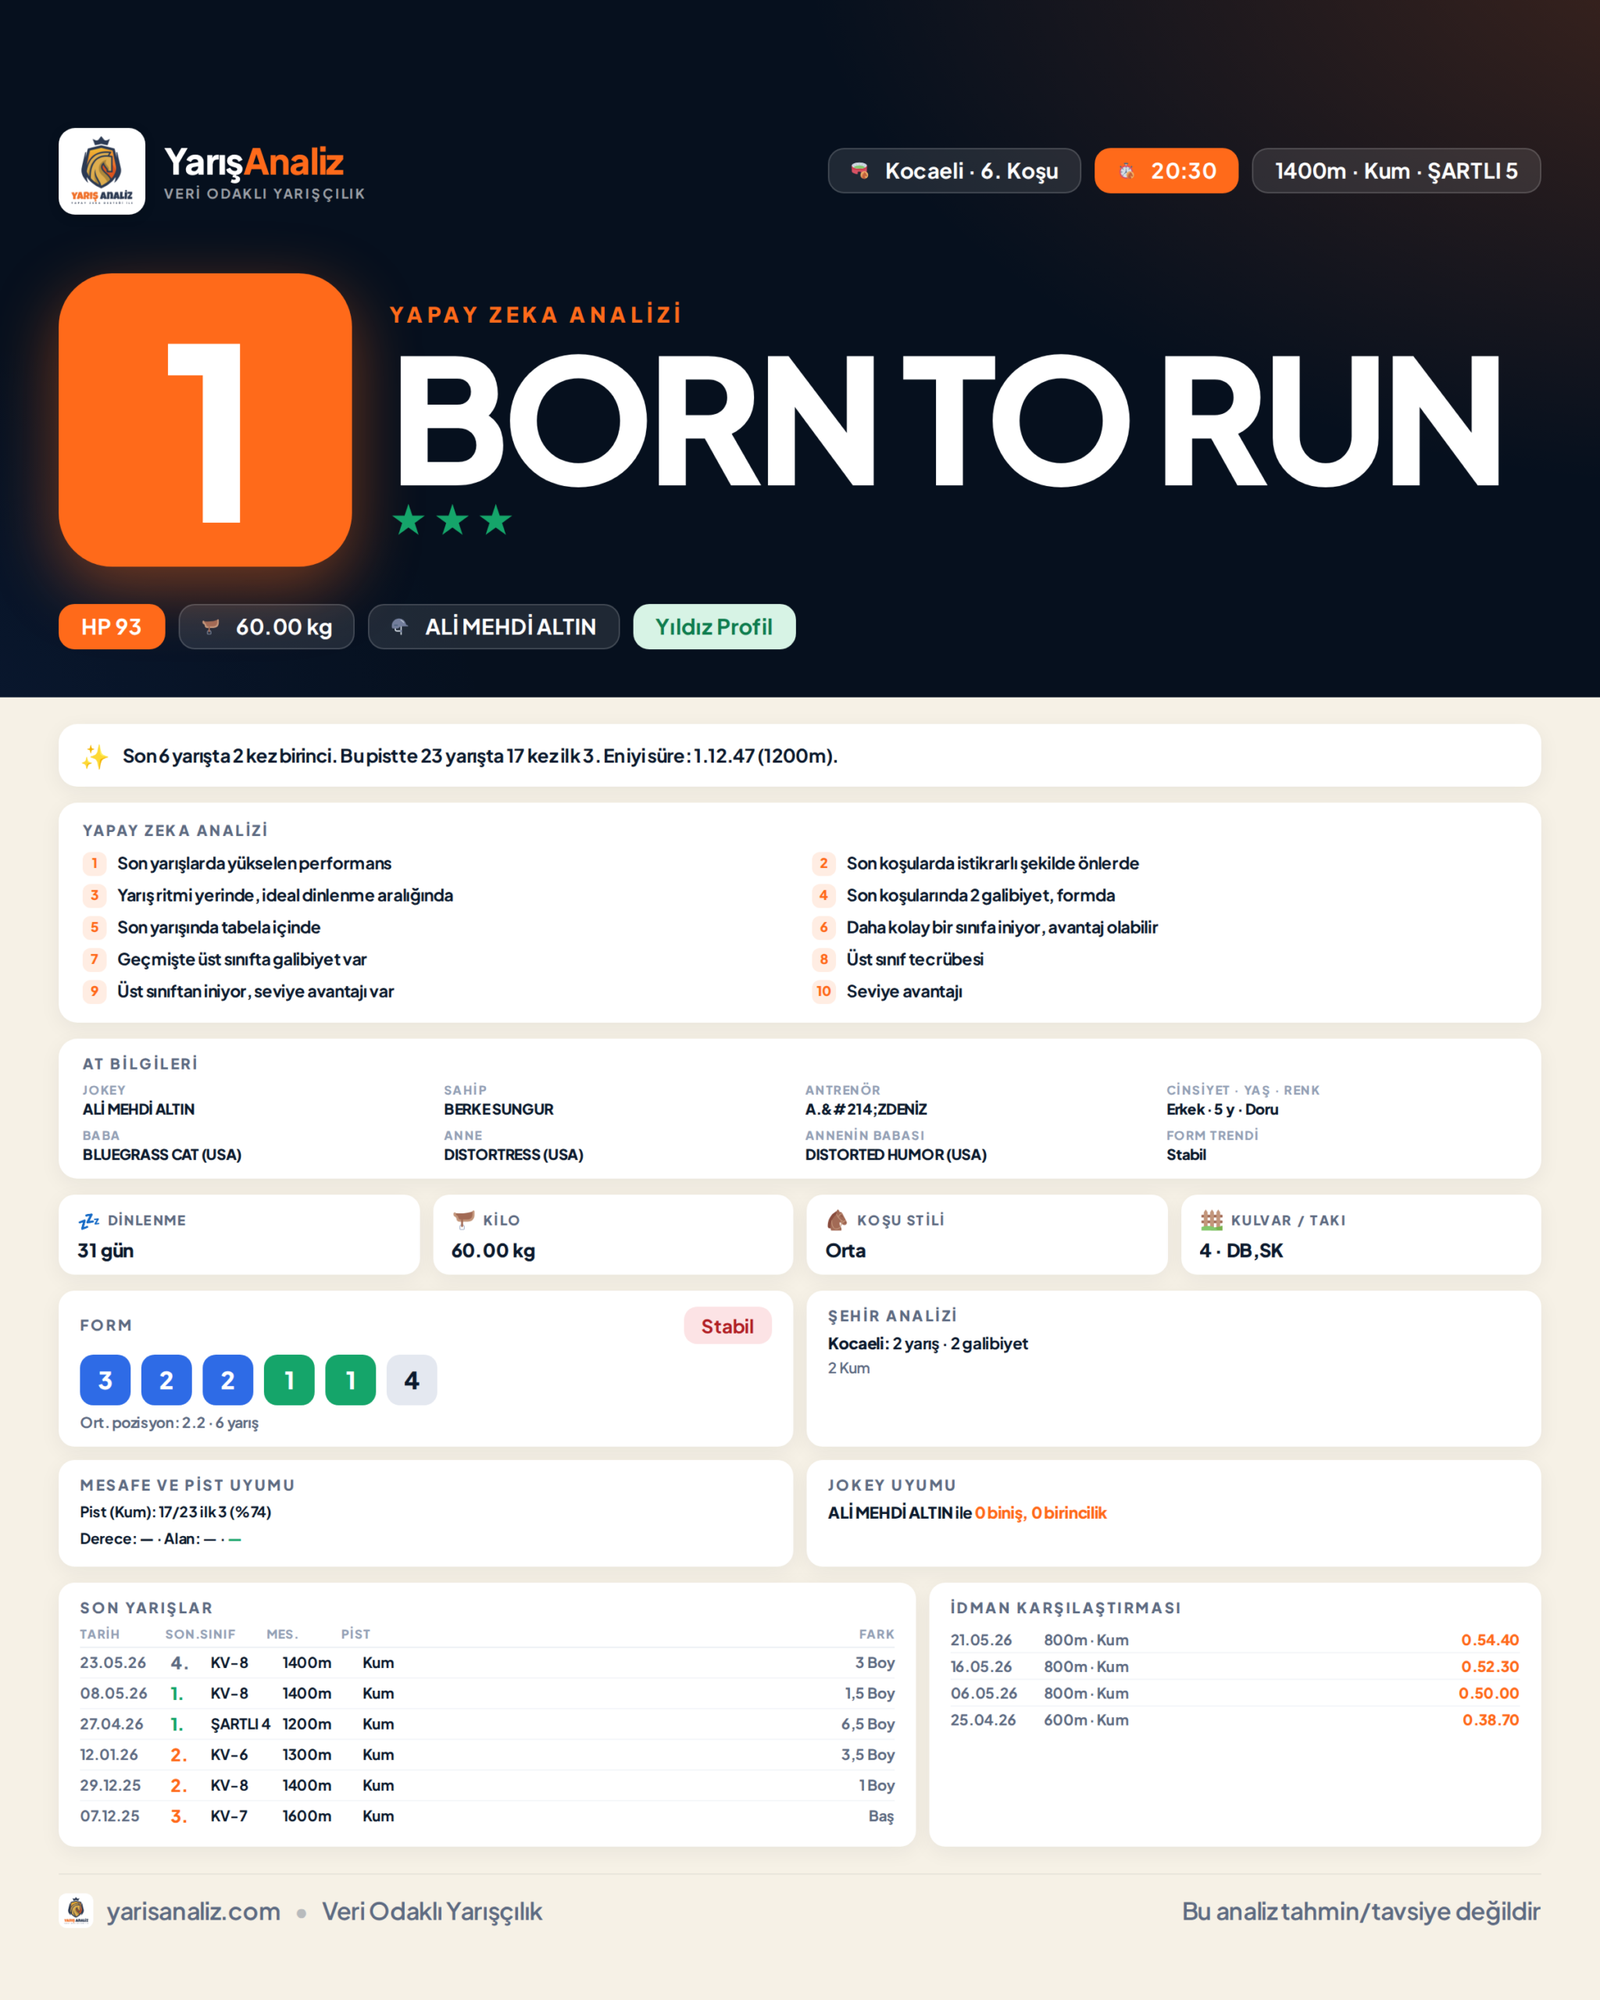1600x2000 pixels.
Task: Click the numbered bullet 1 in the analysis list
Action: coord(95,863)
